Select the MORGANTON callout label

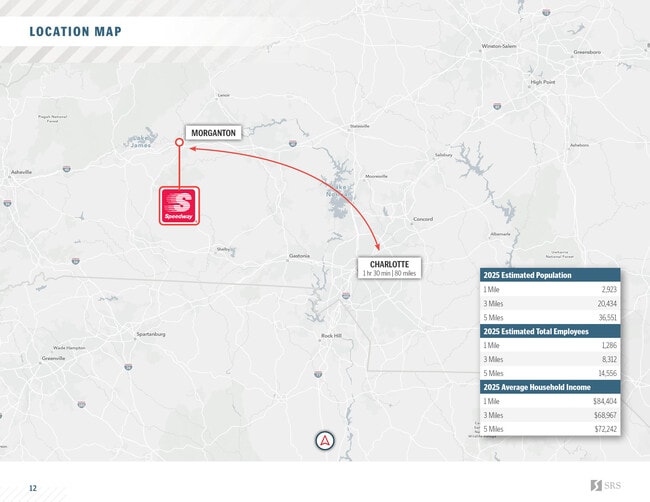point(212,132)
